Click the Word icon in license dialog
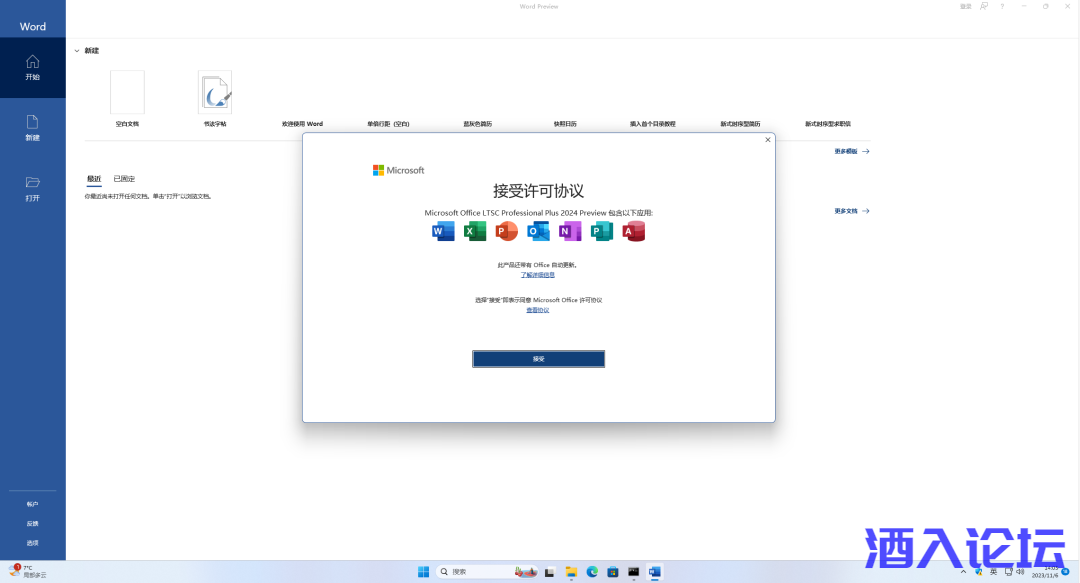 443,231
